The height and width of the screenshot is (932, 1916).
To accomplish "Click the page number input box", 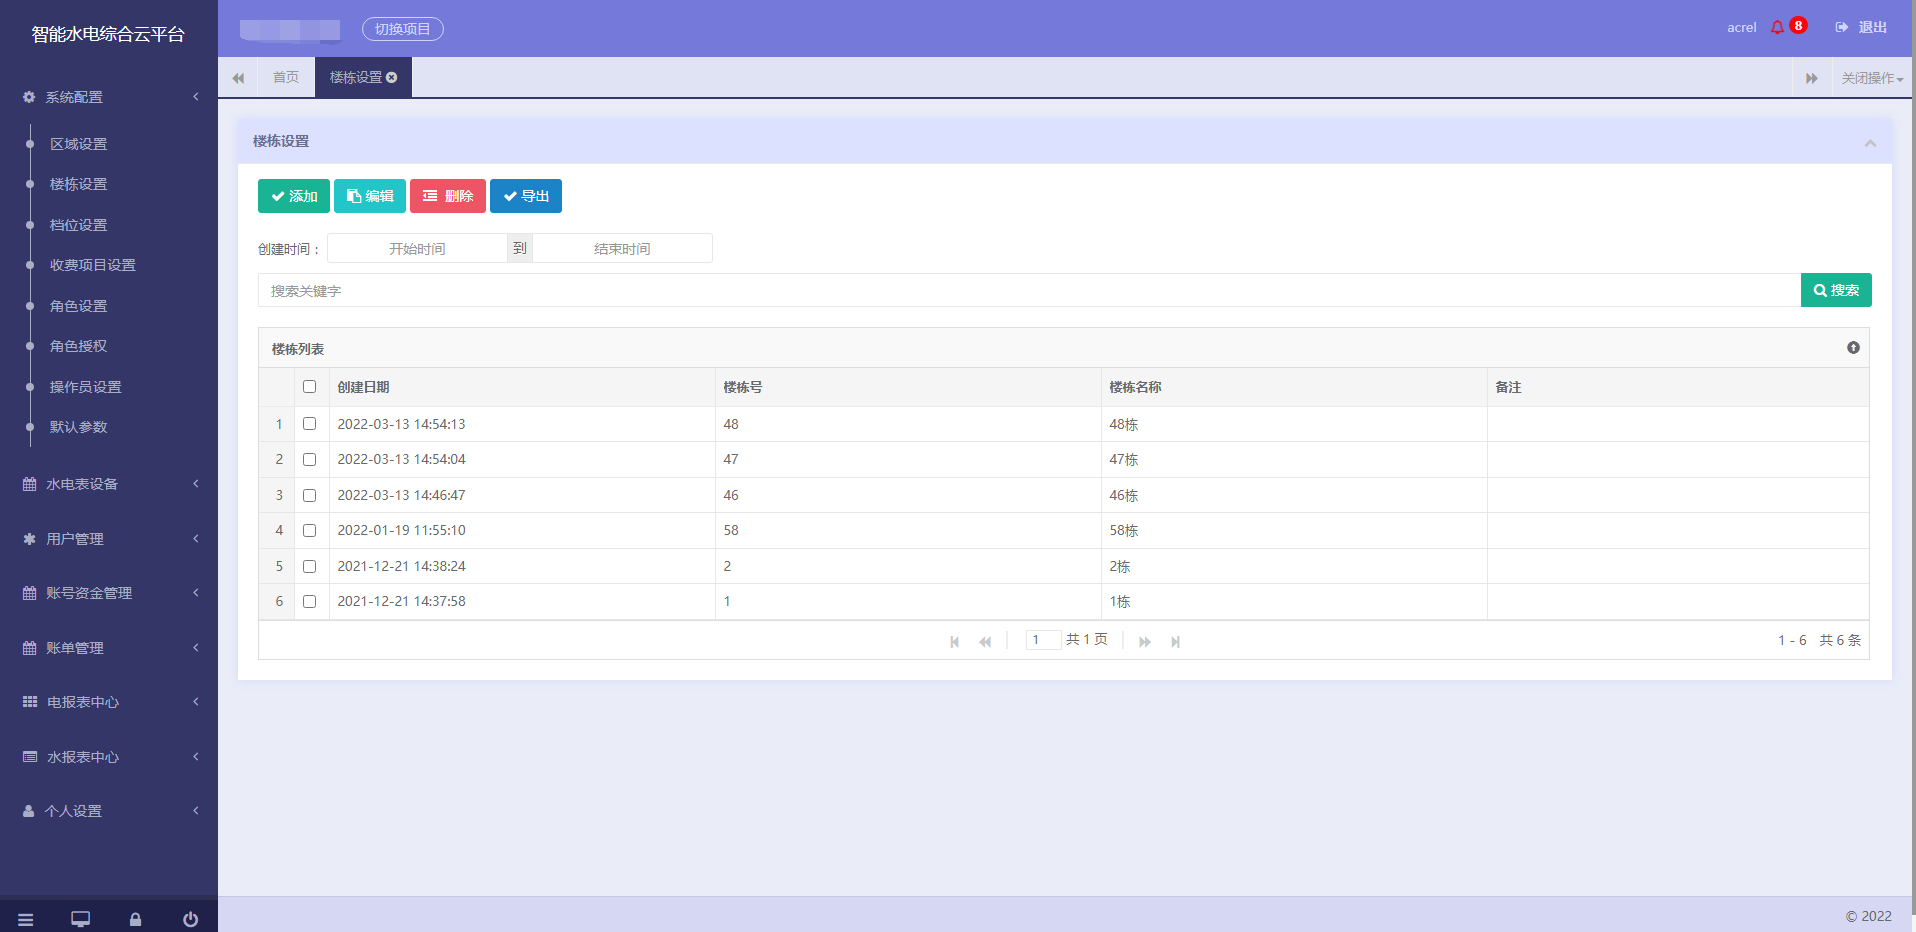I will click(x=1043, y=640).
